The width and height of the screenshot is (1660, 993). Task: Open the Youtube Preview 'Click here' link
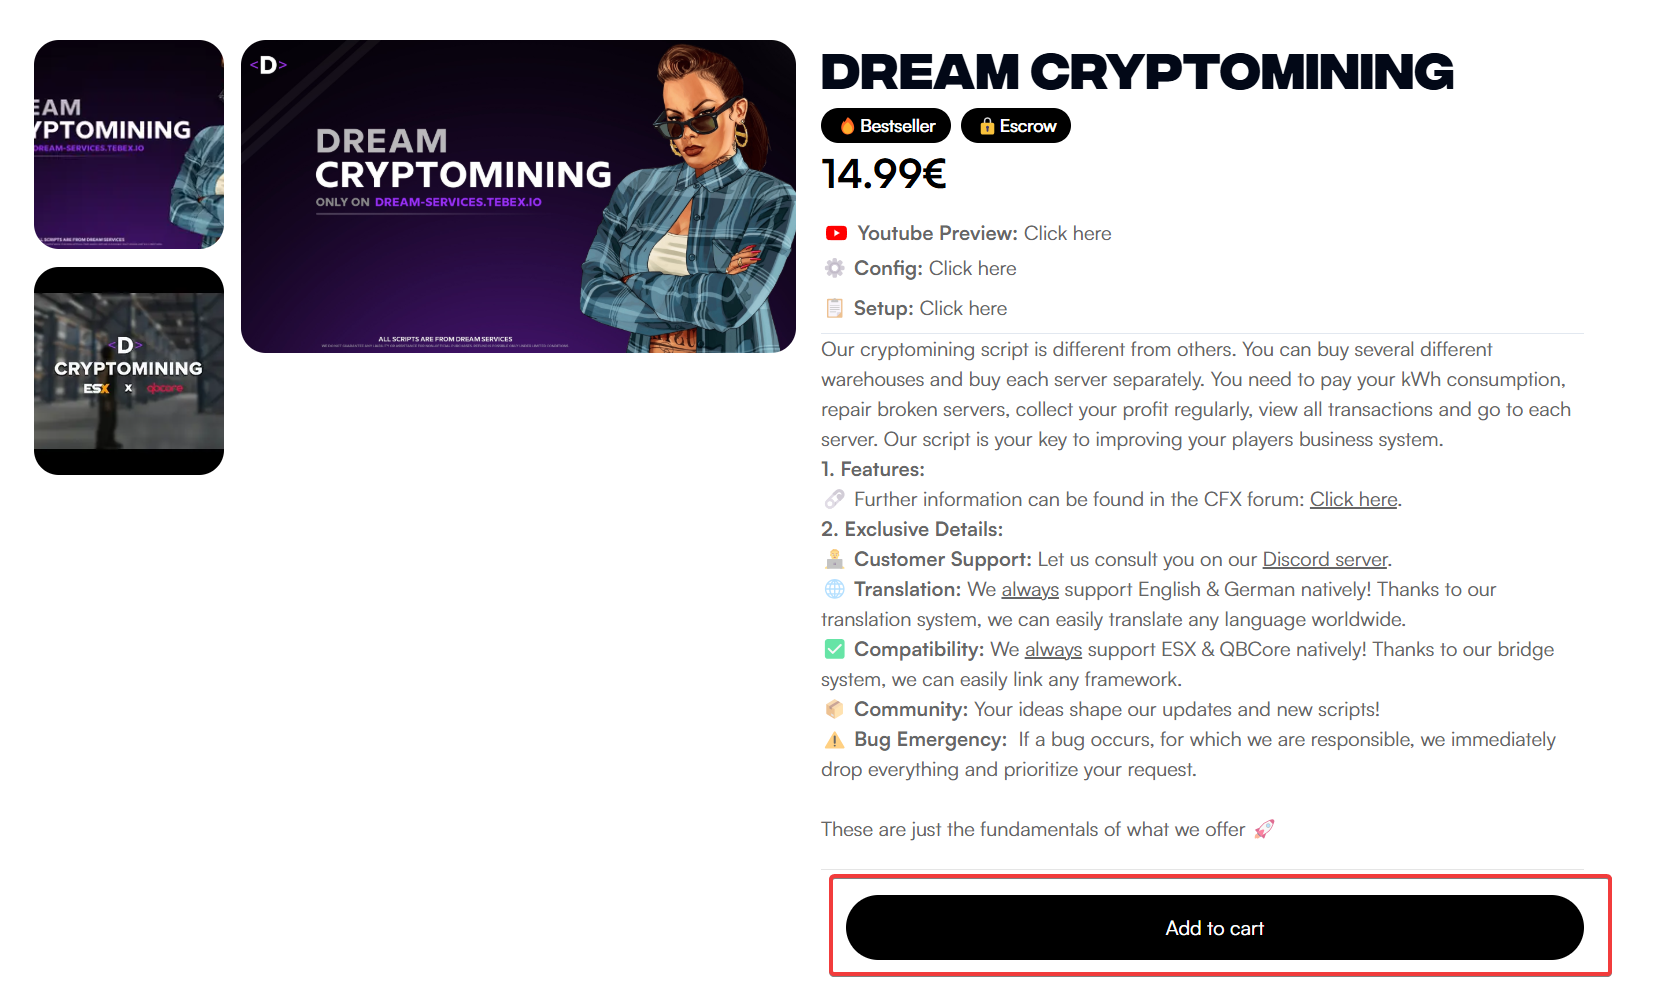[1067, 233]
